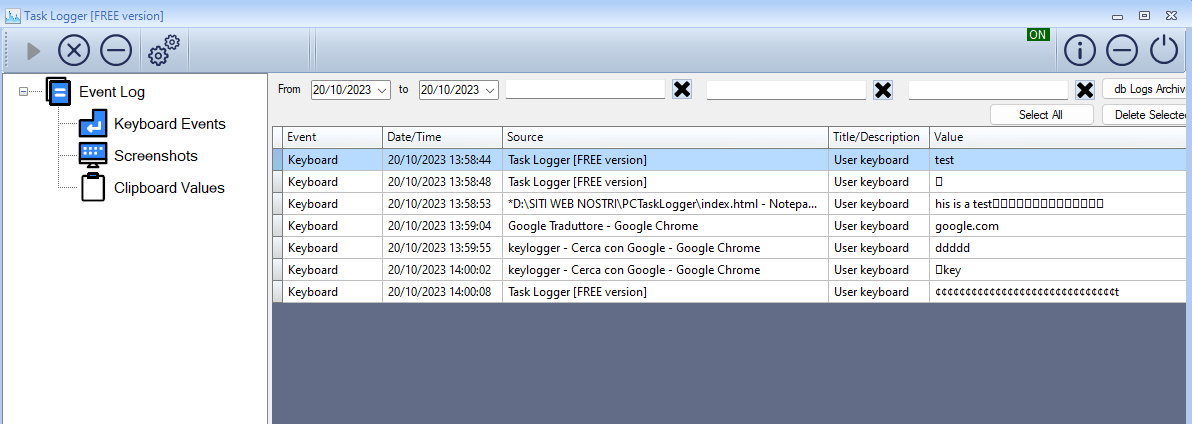Click the Select All button

click(1041, 115)
